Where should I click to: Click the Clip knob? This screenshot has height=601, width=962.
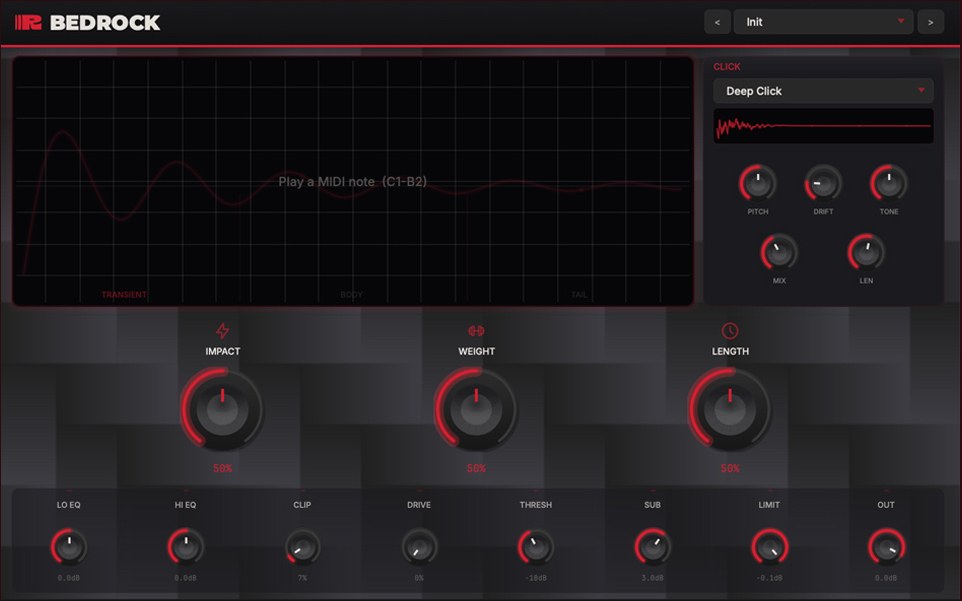[x=302, y=546]
